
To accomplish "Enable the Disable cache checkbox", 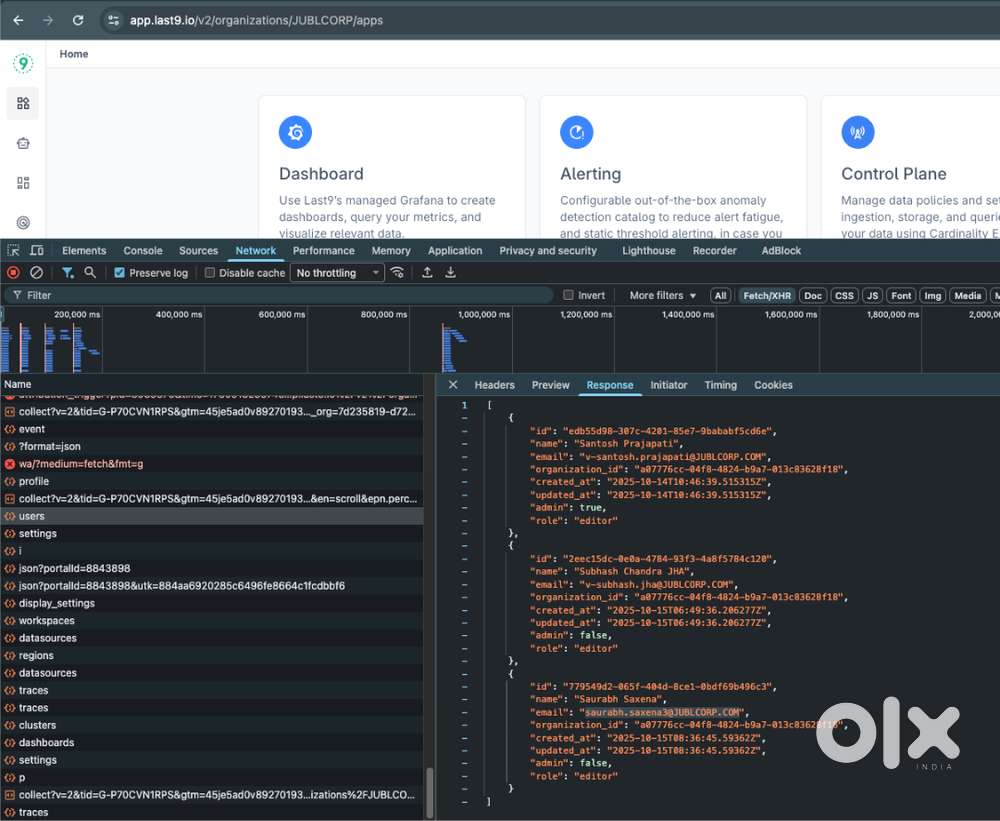I will point(210,273).
